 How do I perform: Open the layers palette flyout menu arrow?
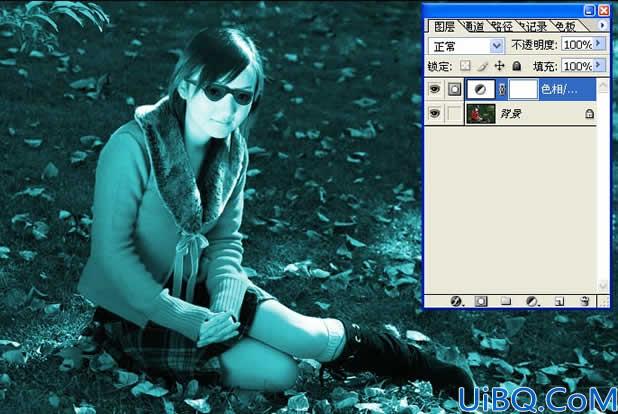click(x=602, y=25)
